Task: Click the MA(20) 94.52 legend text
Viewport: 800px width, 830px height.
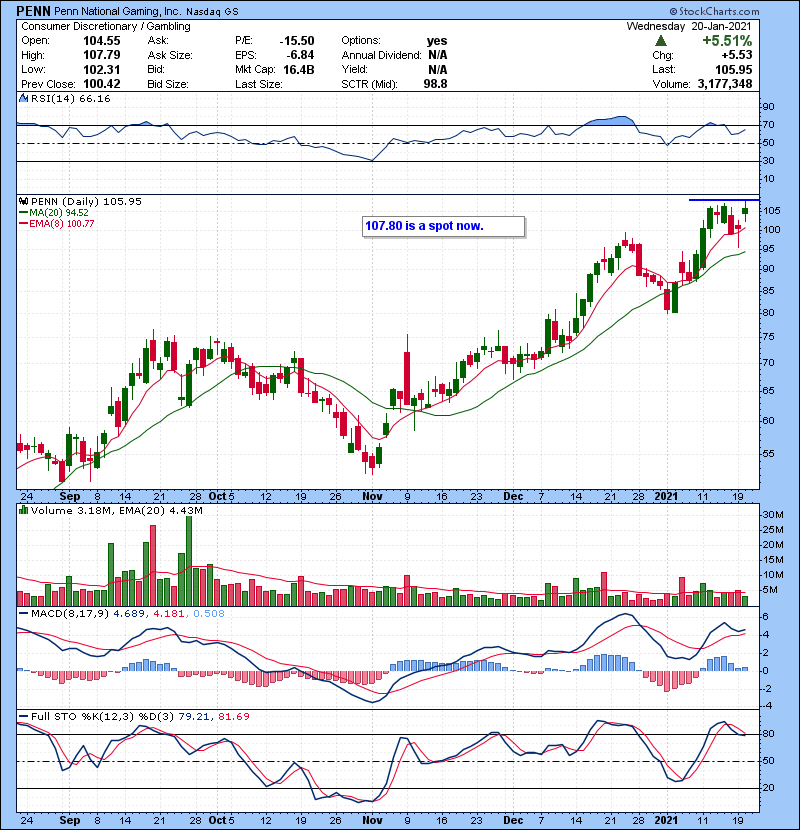Action: point(59,213)
